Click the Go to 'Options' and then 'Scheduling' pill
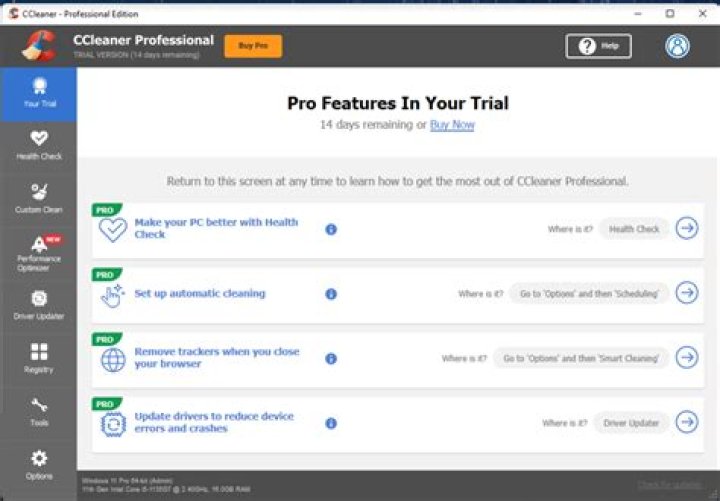The height and width of the screenshot is (501, 720). (589, 294)
